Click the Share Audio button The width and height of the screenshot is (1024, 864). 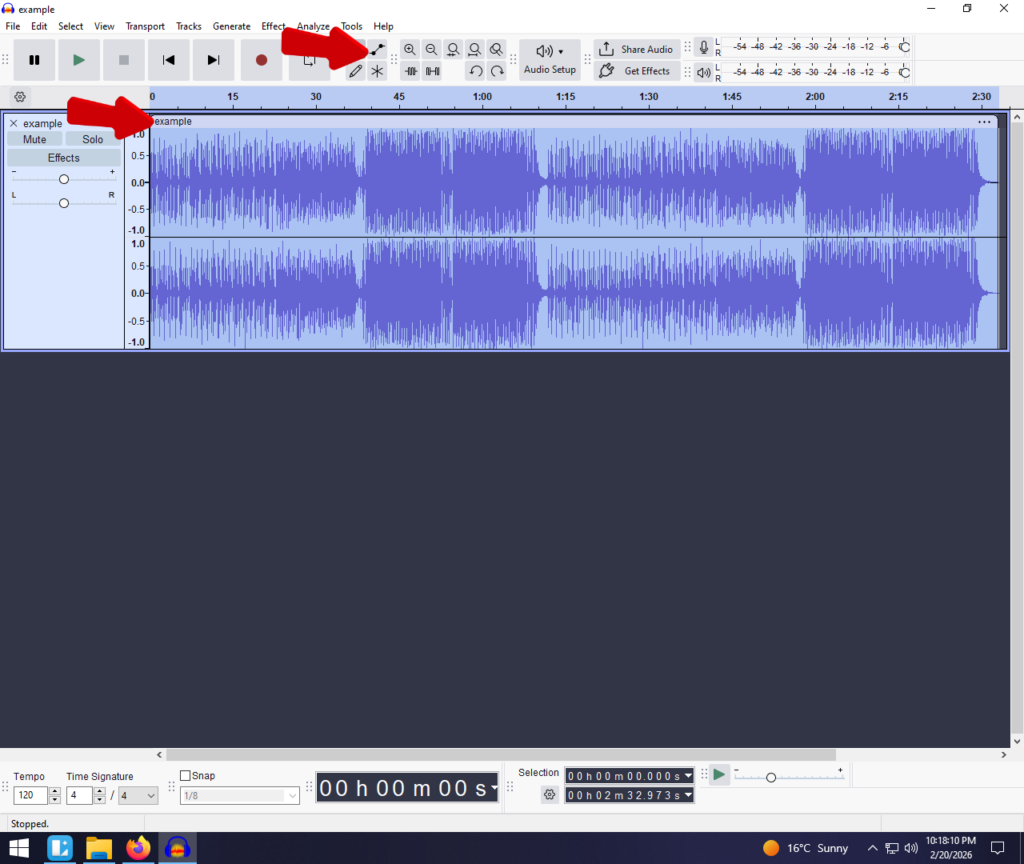[x=637, y=49]
